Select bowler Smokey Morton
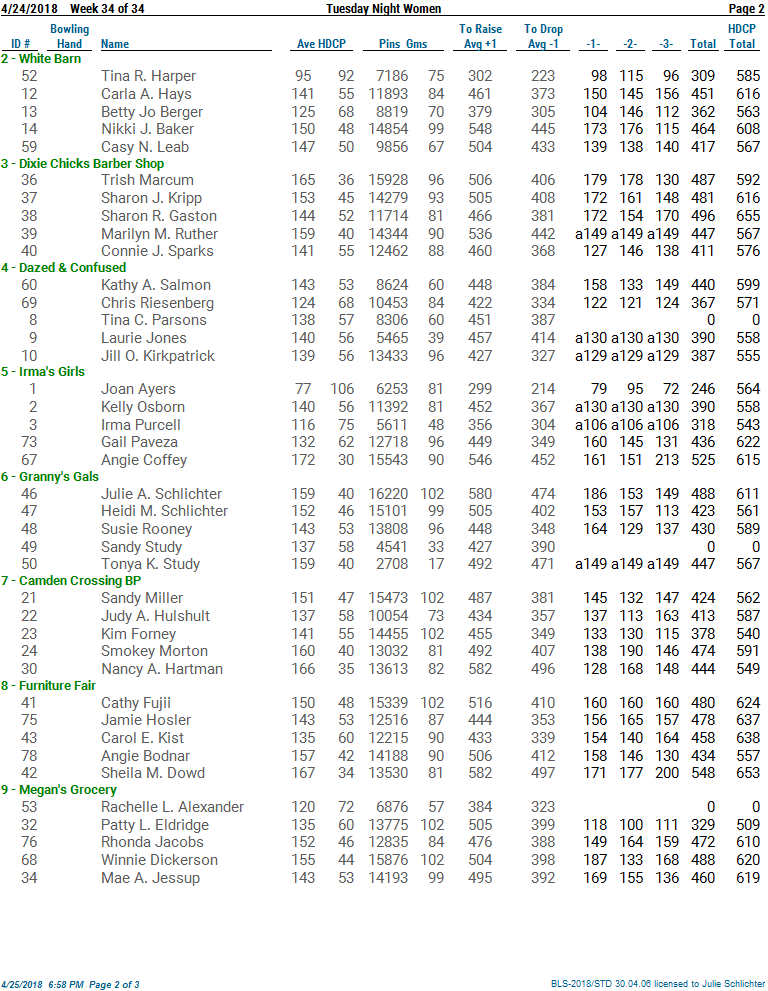 tap(154, 651)
